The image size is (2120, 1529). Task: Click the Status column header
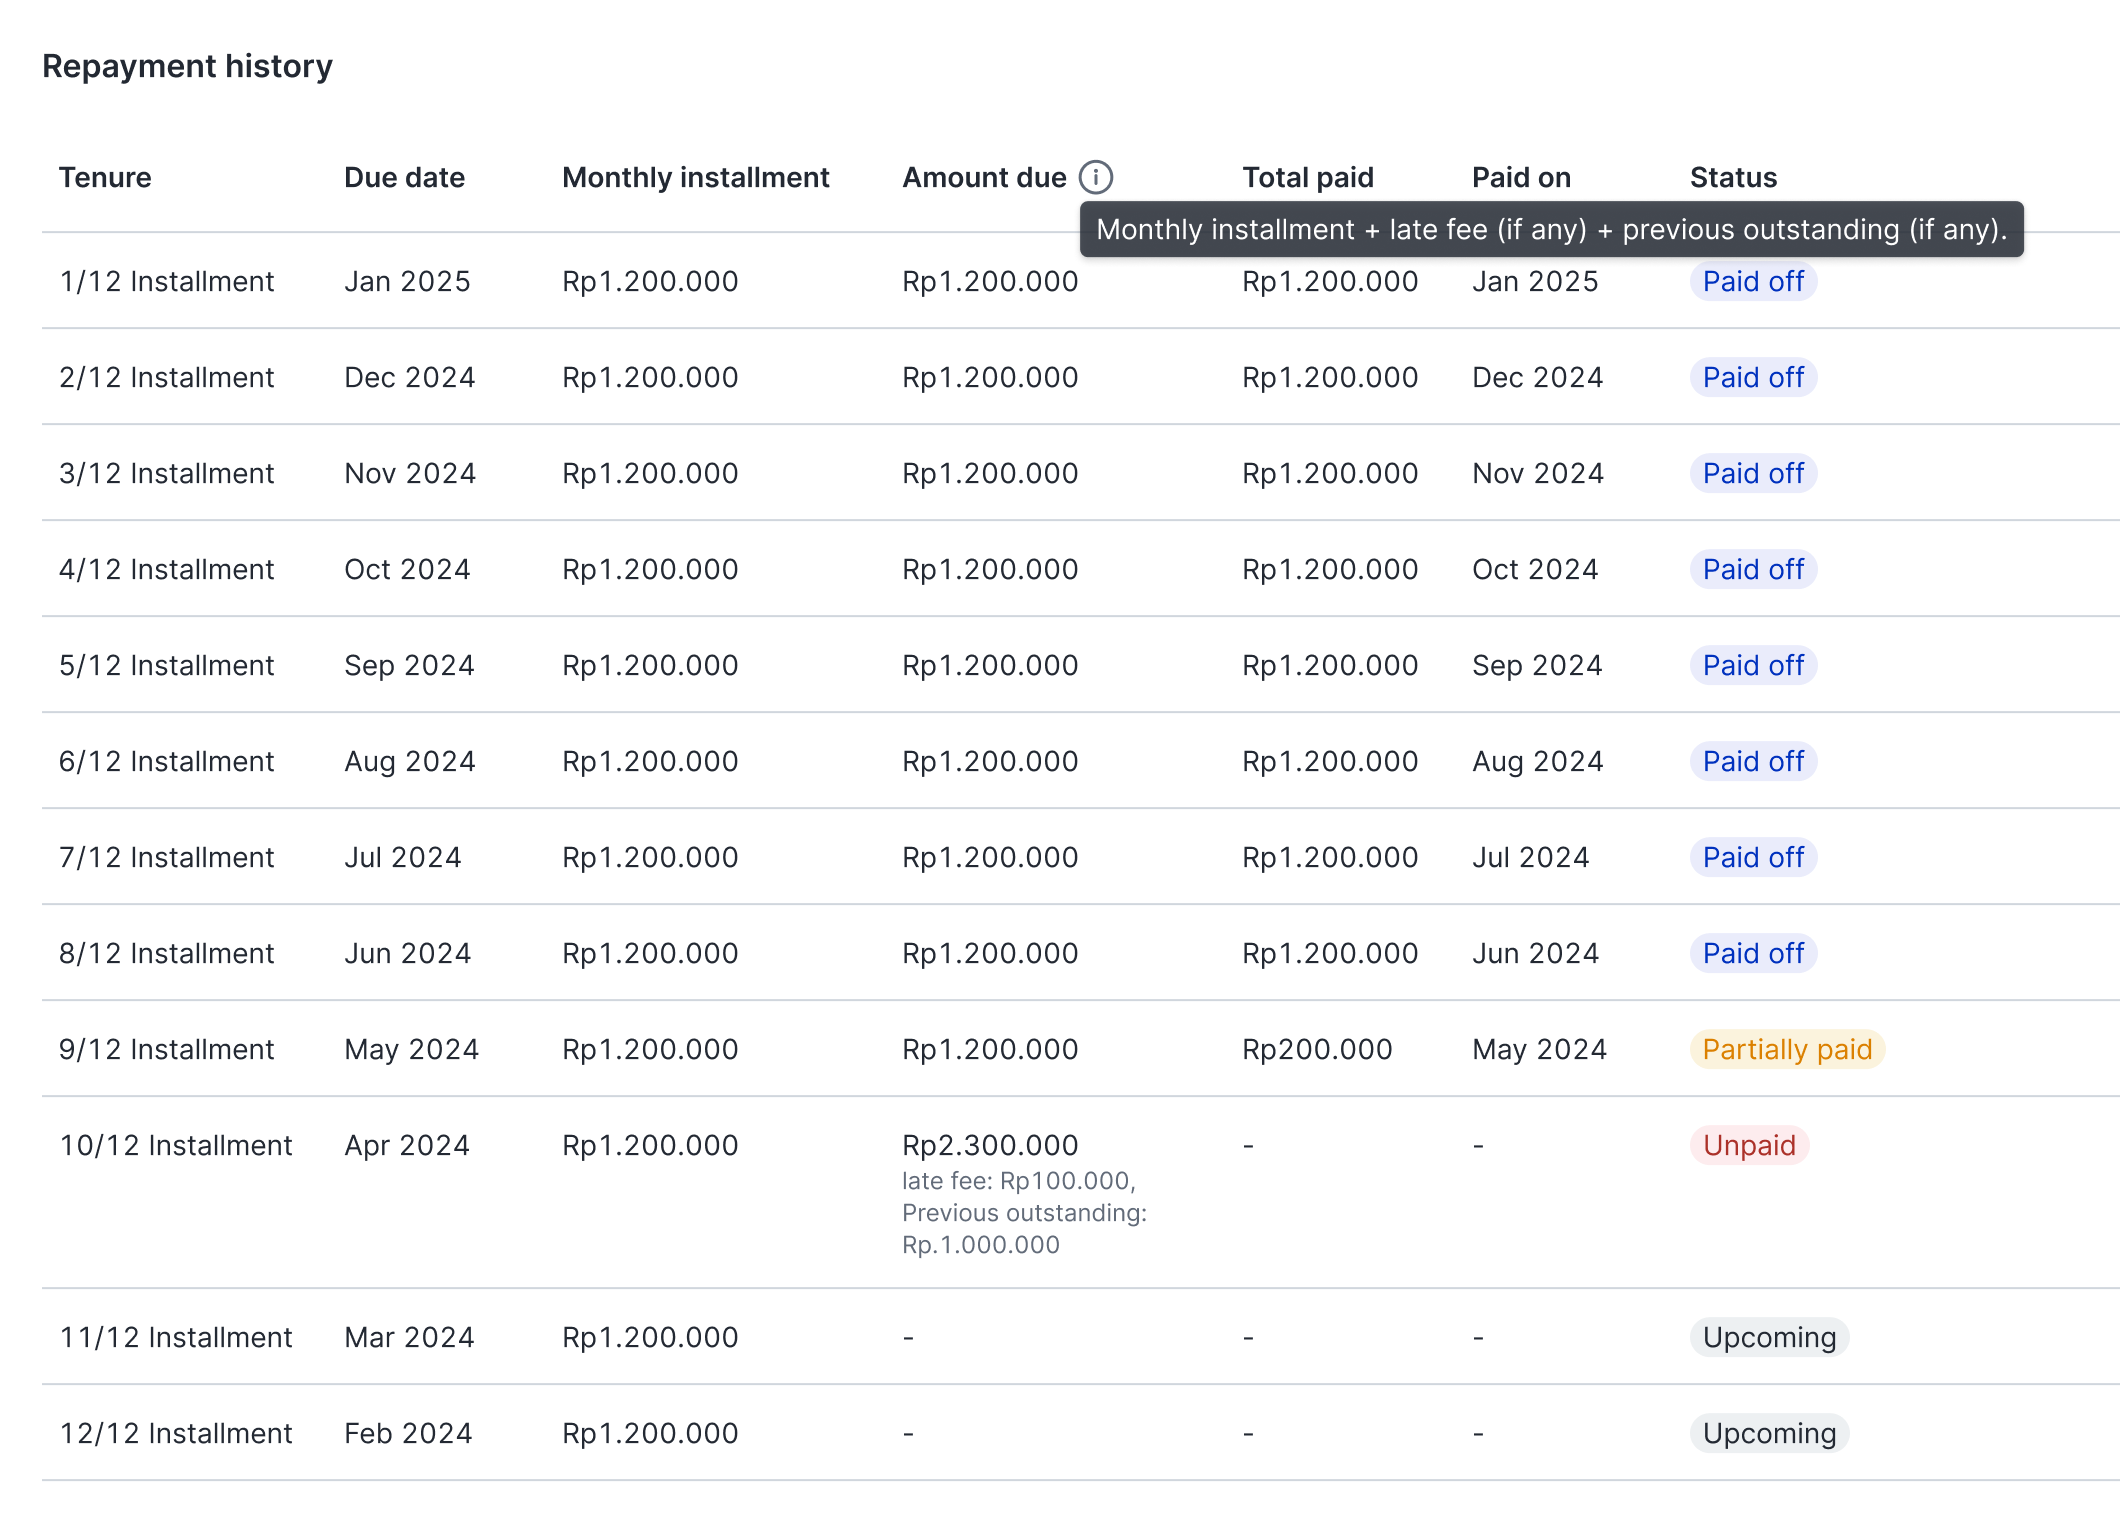pyautogui.click(x=1733, y=177)
